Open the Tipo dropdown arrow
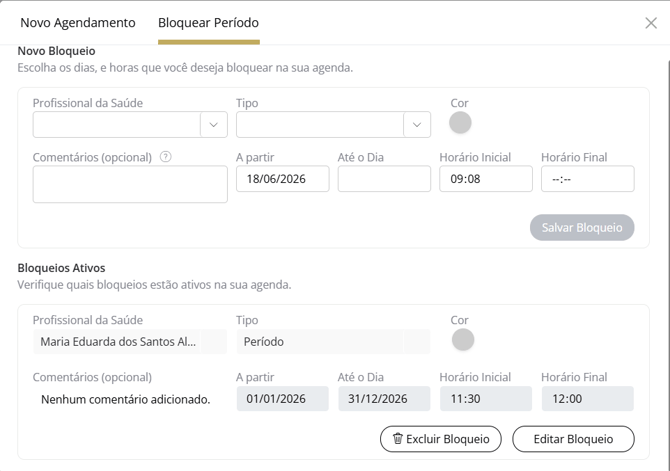Screen dimensions: 670x471 [x=417, y=124]
